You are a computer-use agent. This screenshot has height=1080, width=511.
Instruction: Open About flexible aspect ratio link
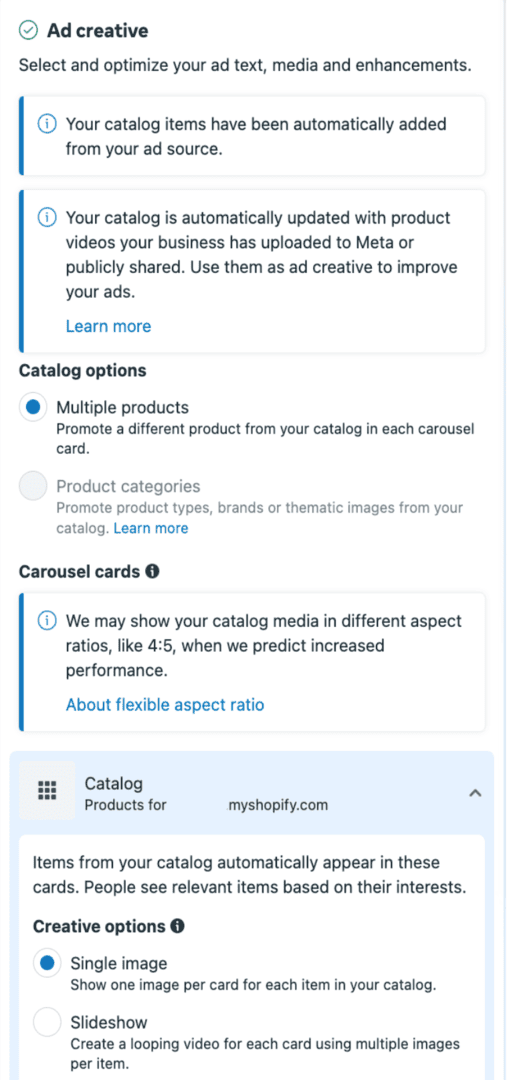point(165,705)
